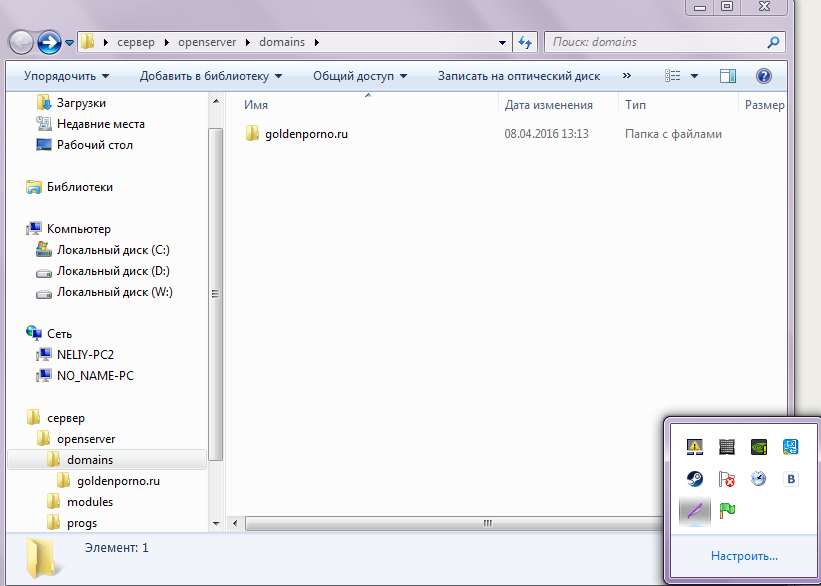The width and height of the screenshot is (821, 586).
Task: Open the NVIDIA tray icon
Action: [x=759, y=447]
